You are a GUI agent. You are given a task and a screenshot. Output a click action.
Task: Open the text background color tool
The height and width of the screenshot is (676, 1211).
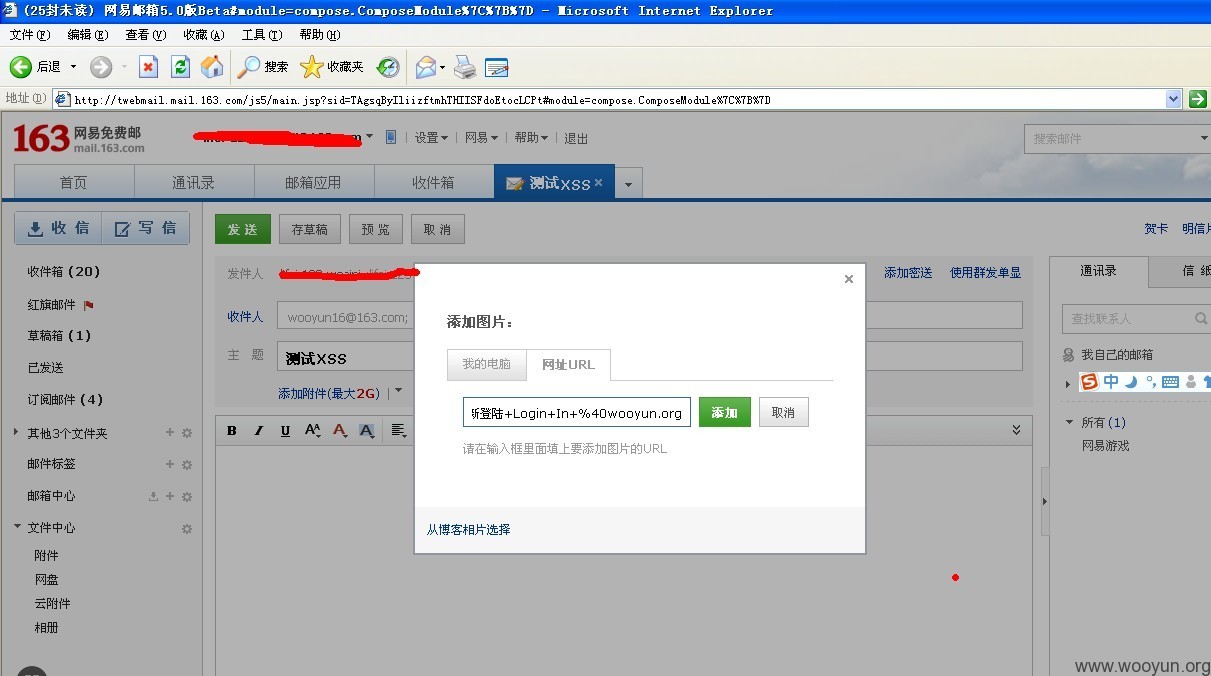(367, 430)
